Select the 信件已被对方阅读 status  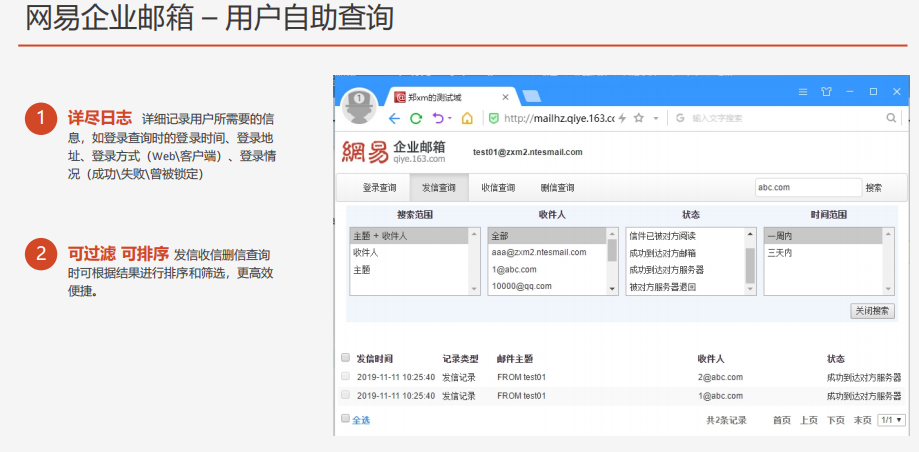coord(685,236)
